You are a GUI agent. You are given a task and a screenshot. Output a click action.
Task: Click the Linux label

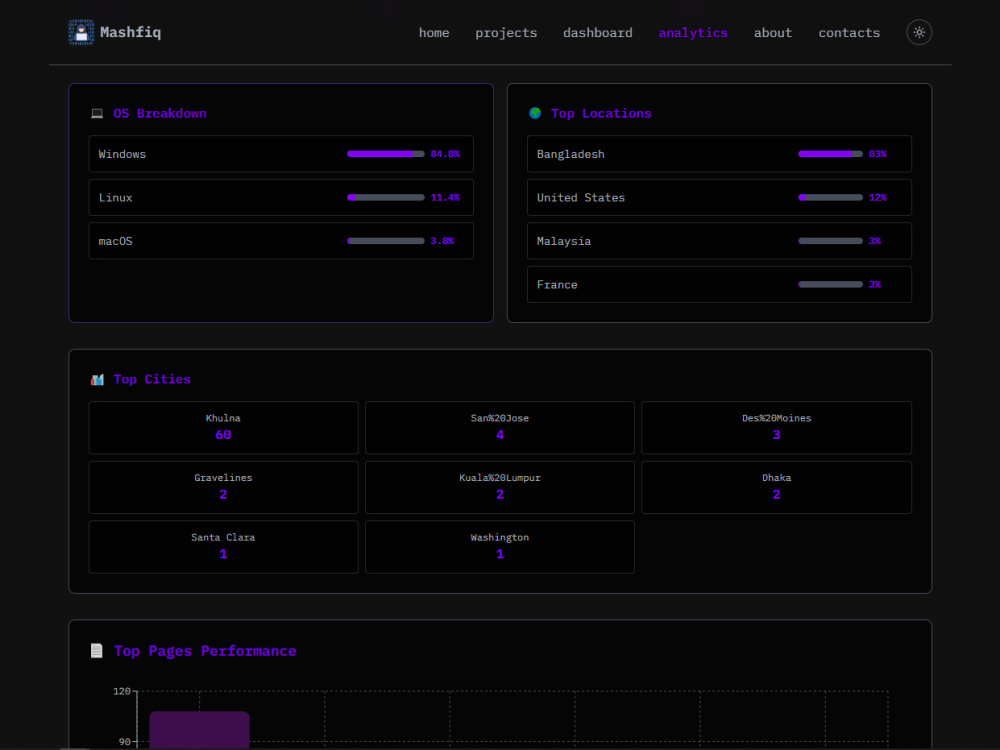click(115, 198)
